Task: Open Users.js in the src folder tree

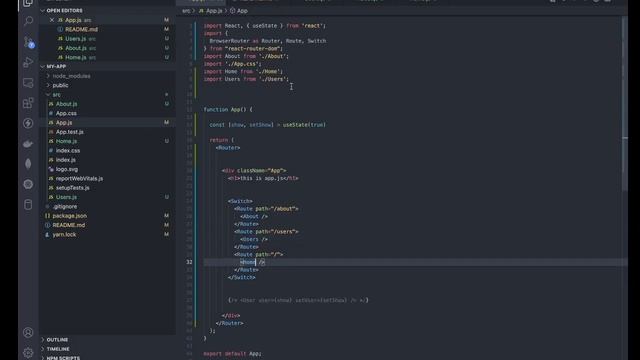Action: [x=107, y=197]
